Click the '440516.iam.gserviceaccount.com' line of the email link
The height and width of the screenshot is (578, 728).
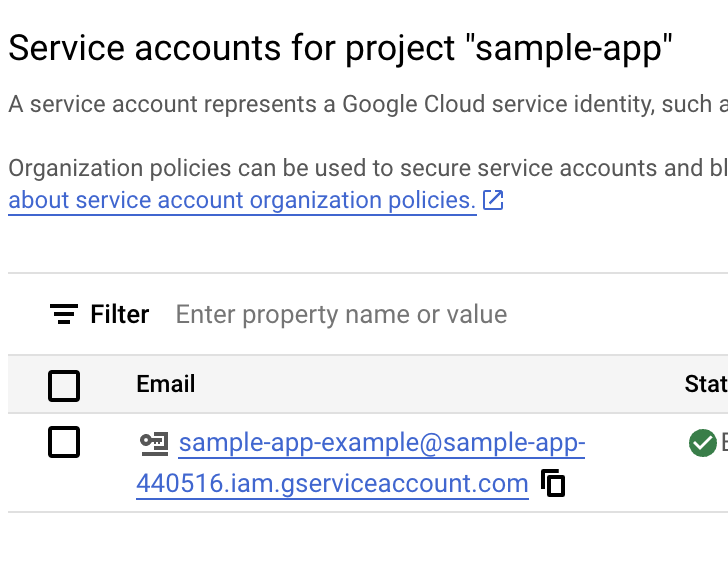(x=332, y=484)
